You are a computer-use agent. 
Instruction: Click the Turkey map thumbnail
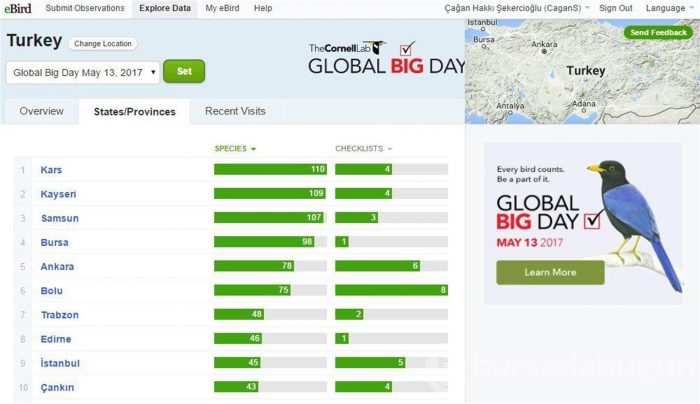click(x=582, y=71)
